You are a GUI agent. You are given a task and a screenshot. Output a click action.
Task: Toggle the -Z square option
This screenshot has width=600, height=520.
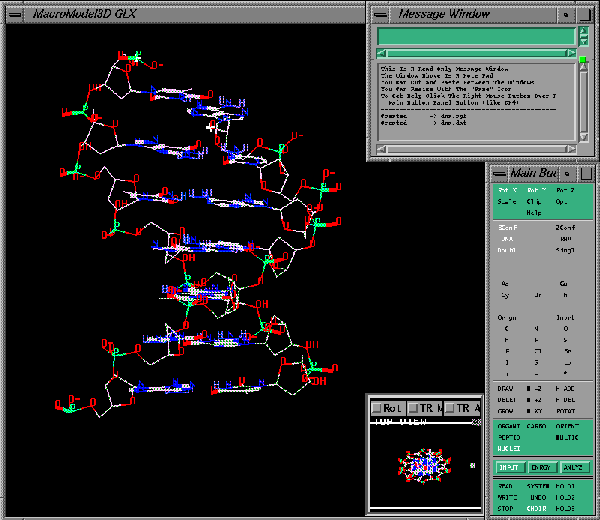tap(534, 389)
